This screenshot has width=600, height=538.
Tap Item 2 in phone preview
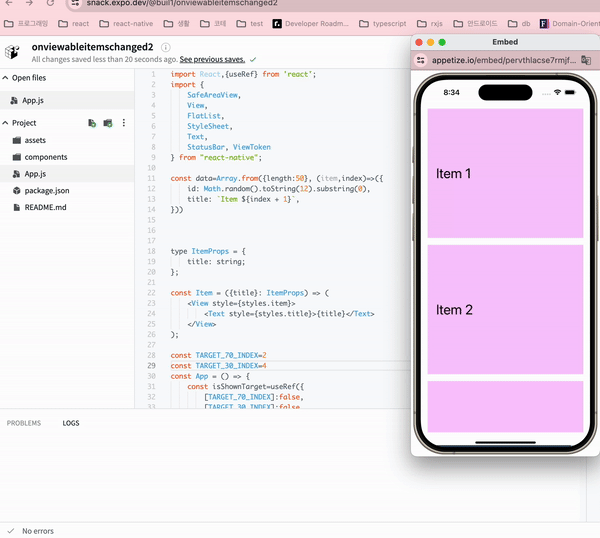pos(505,310)
